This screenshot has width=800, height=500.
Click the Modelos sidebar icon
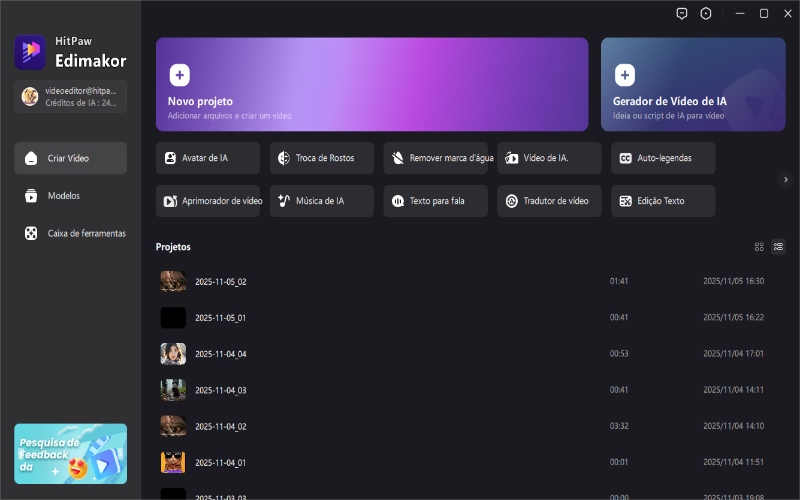click(31, 195)
